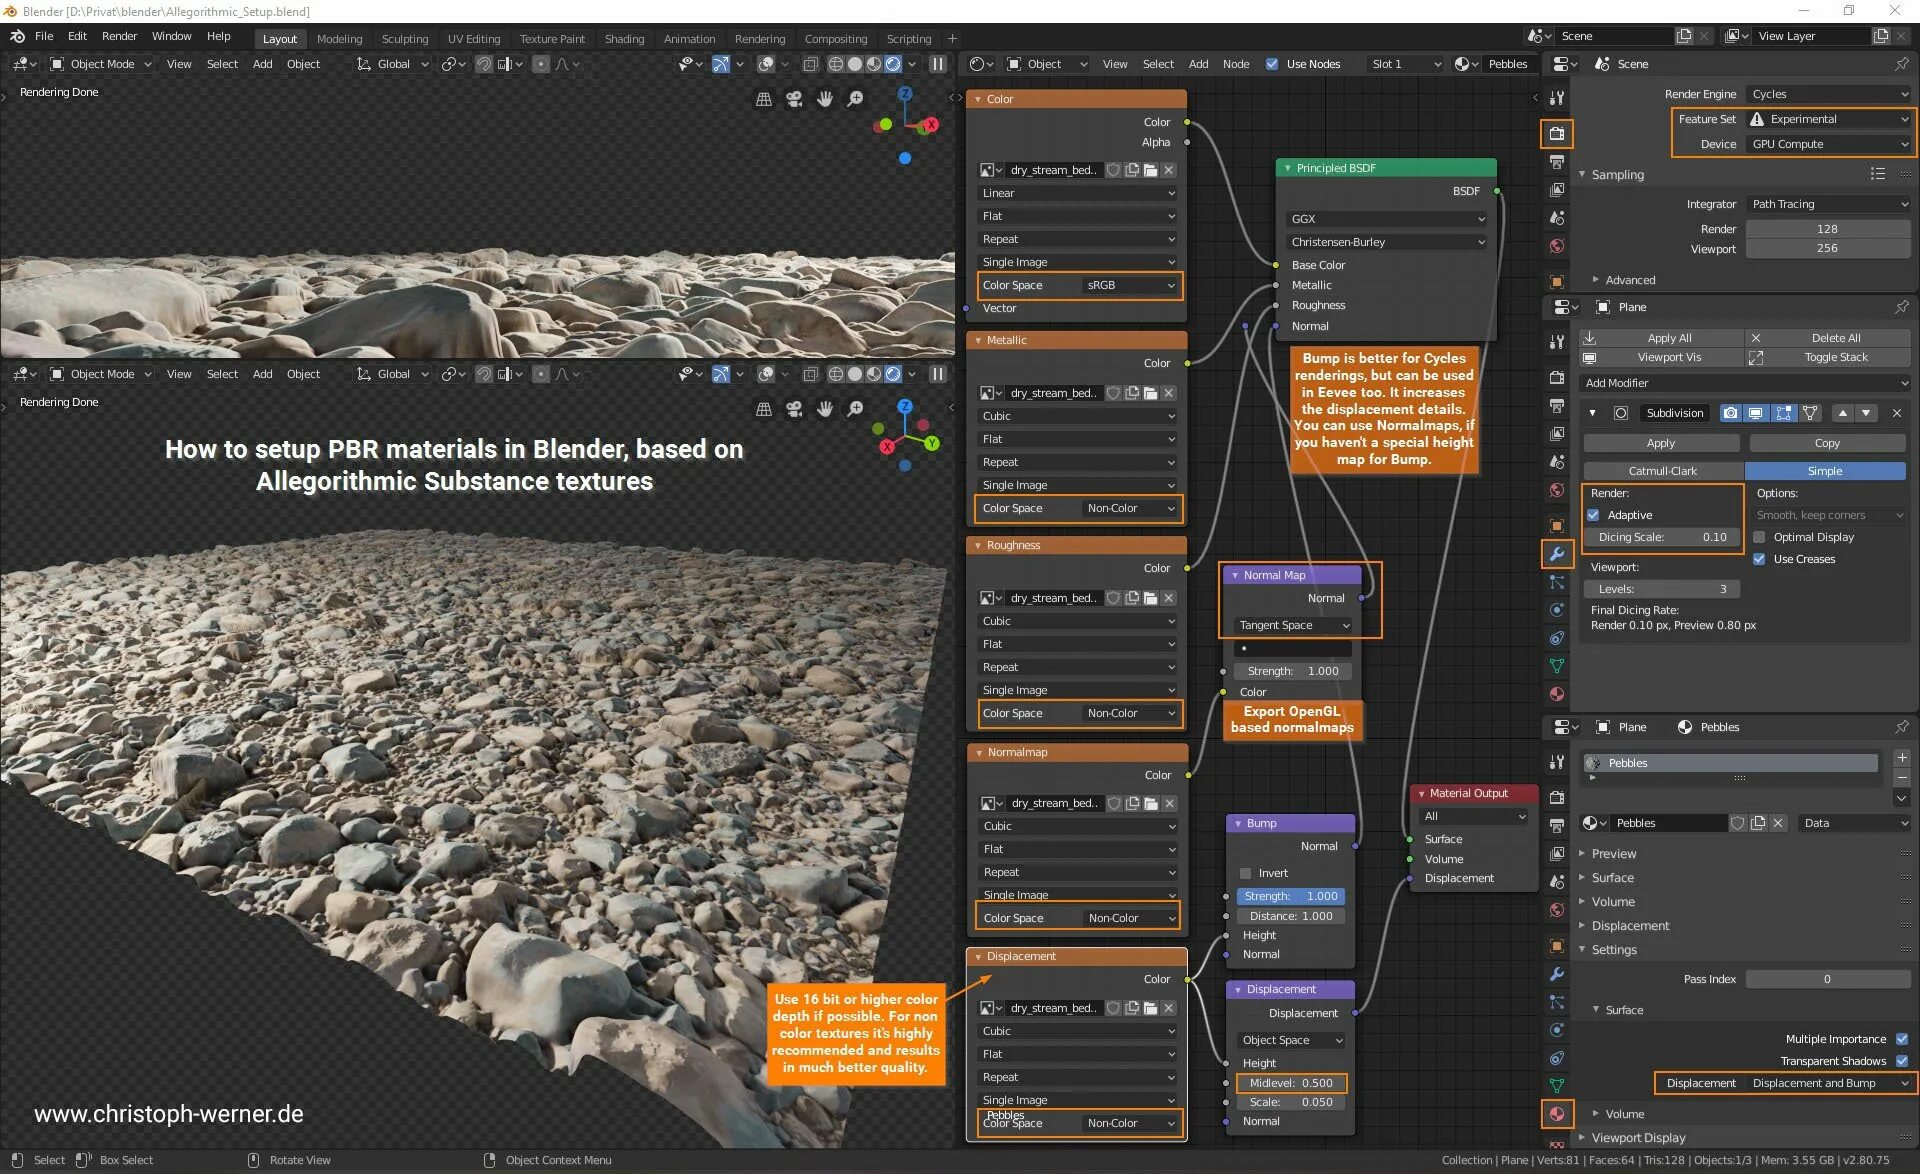The image size is (1920, 1174).
Task: Open image folder icon in Color node
Action: 1150,170
